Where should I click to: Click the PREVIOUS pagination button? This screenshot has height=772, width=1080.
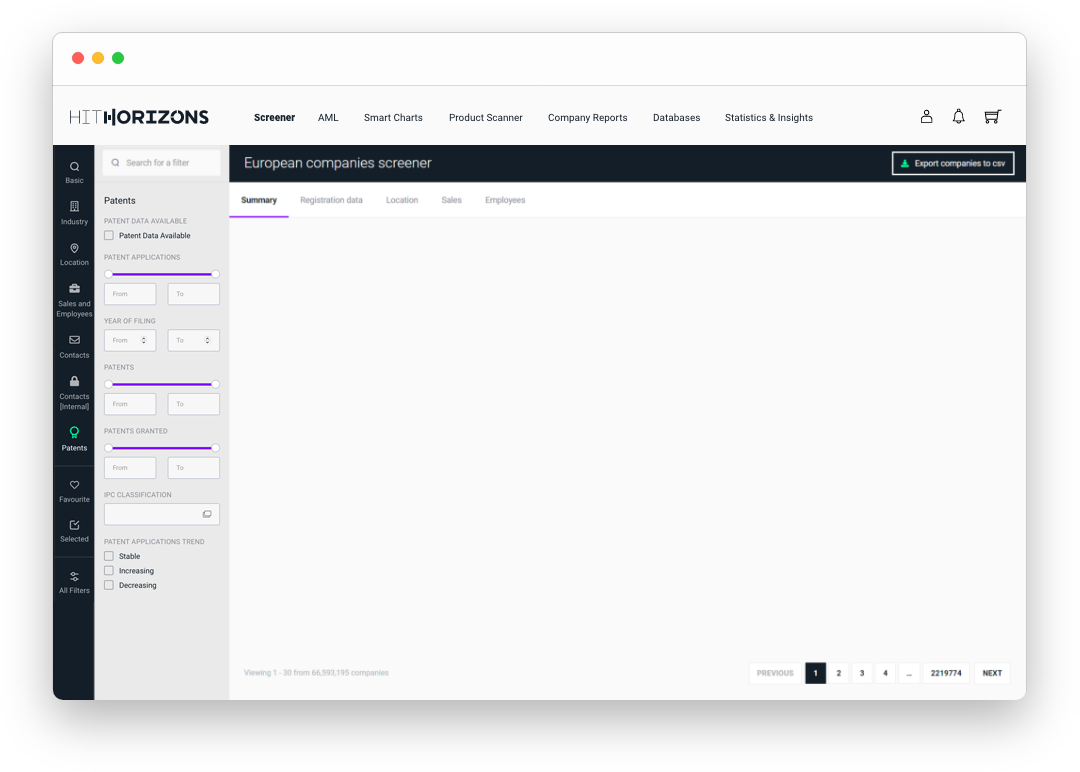click(x=775, y=674)
